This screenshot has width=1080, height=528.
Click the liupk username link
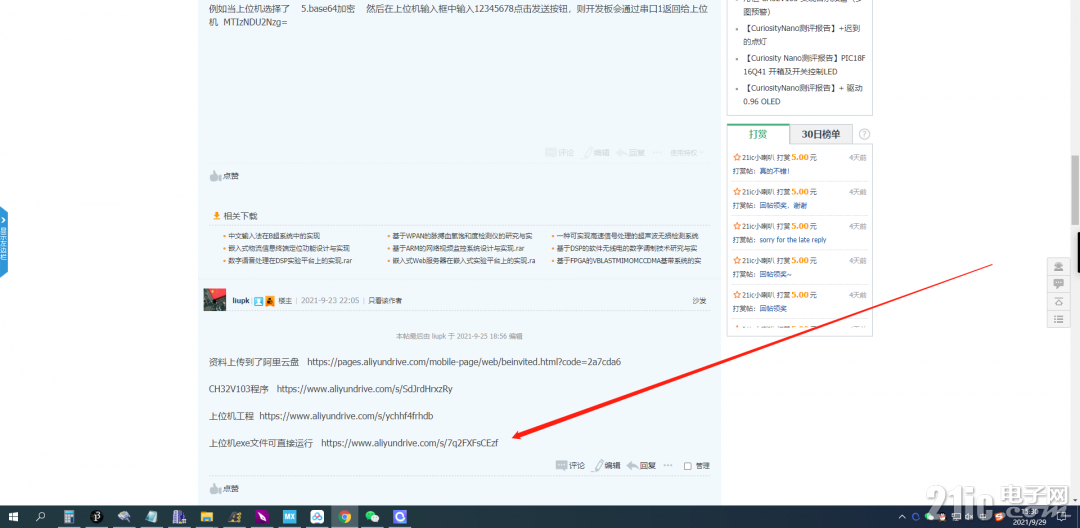click(241, 301)
